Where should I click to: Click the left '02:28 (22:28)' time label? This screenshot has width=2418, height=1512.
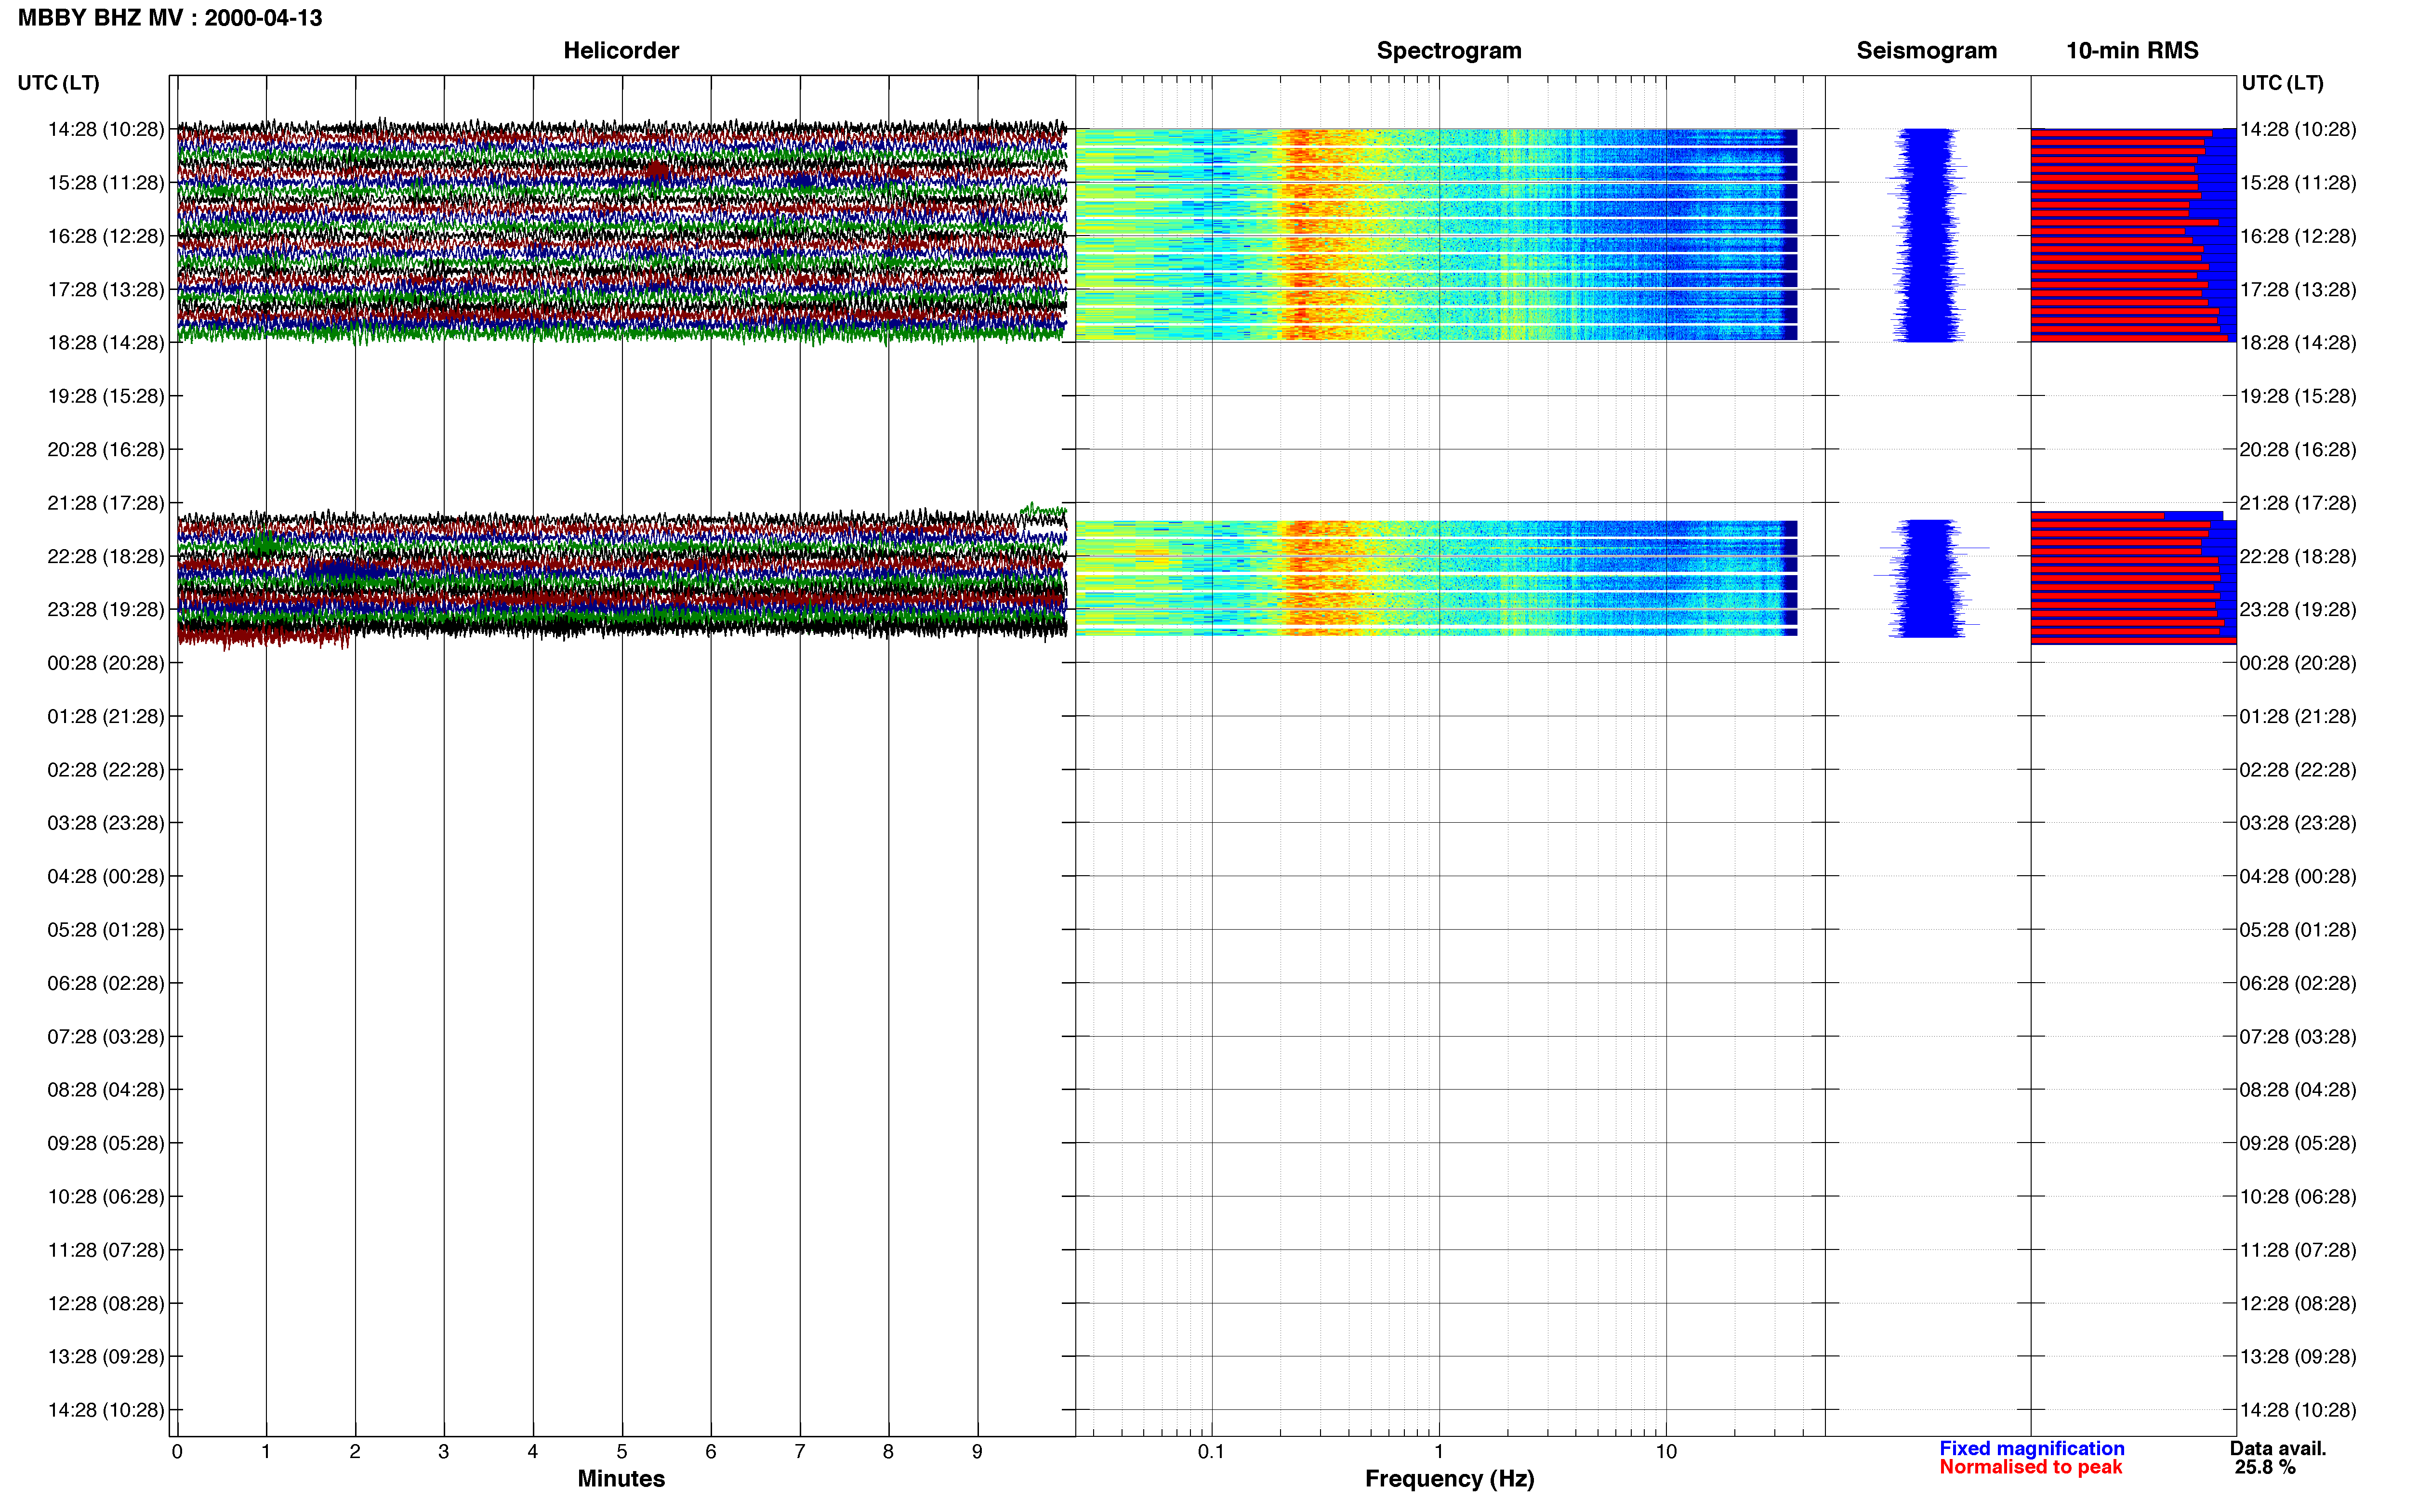click(105, 770)
